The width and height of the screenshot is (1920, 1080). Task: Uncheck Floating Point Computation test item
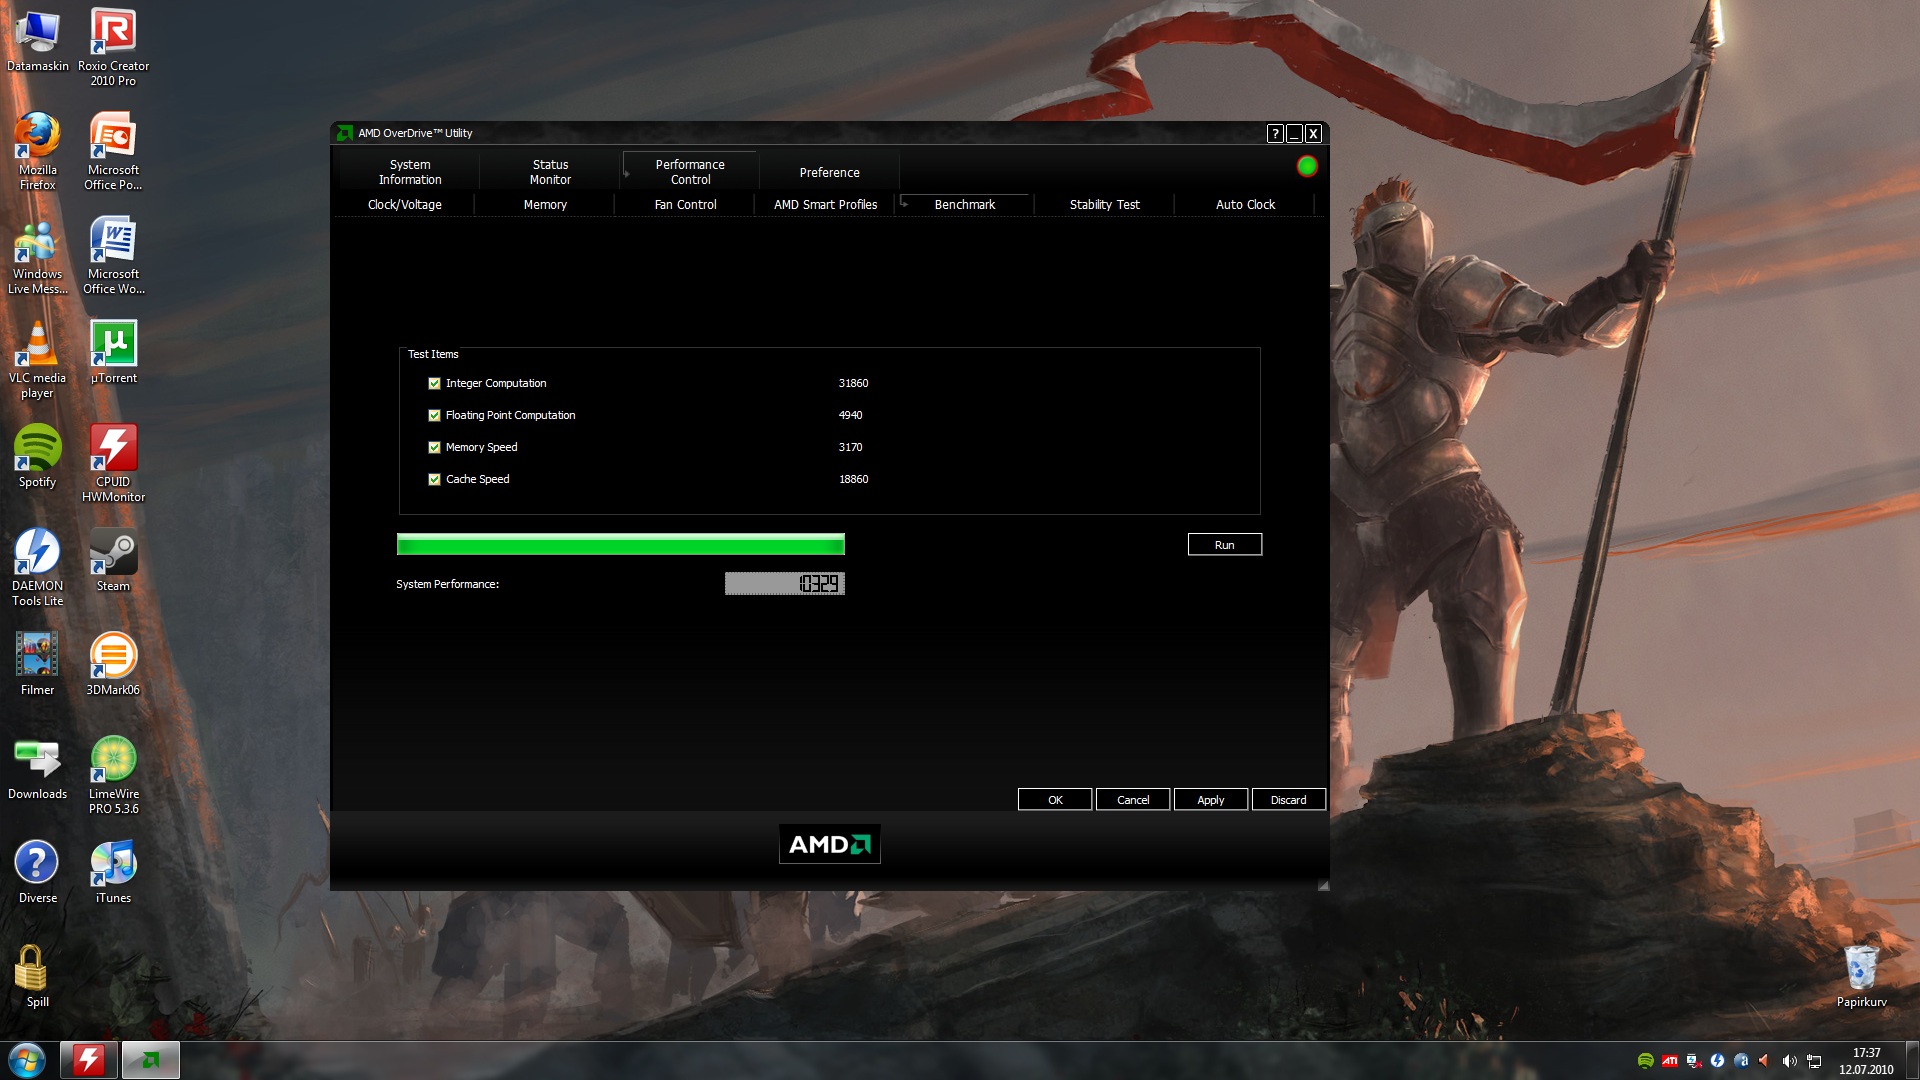click(434, 415)
